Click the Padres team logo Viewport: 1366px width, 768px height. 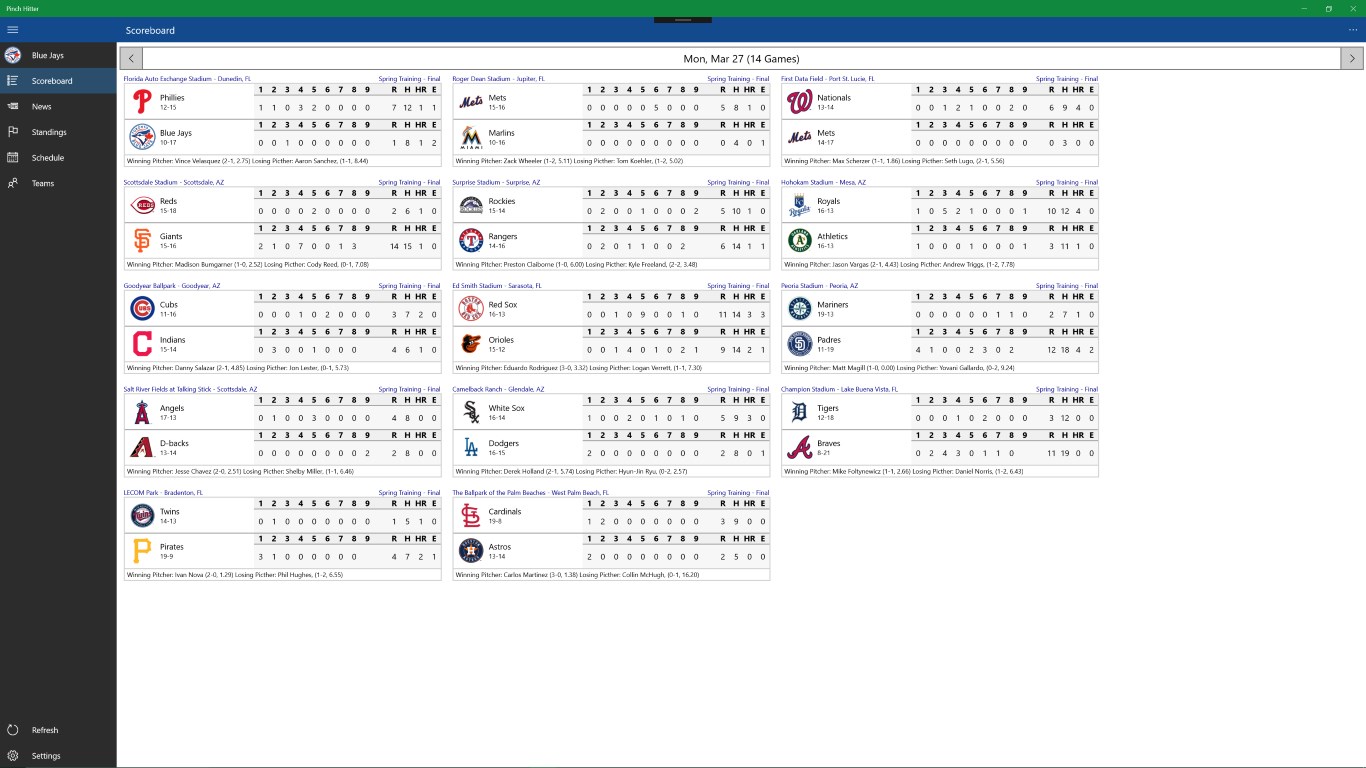pyautogui.click(x=799, y=344)
